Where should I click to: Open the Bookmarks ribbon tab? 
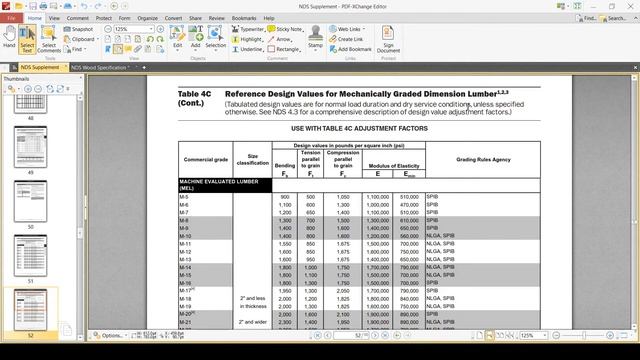click(x=244, y=18)
